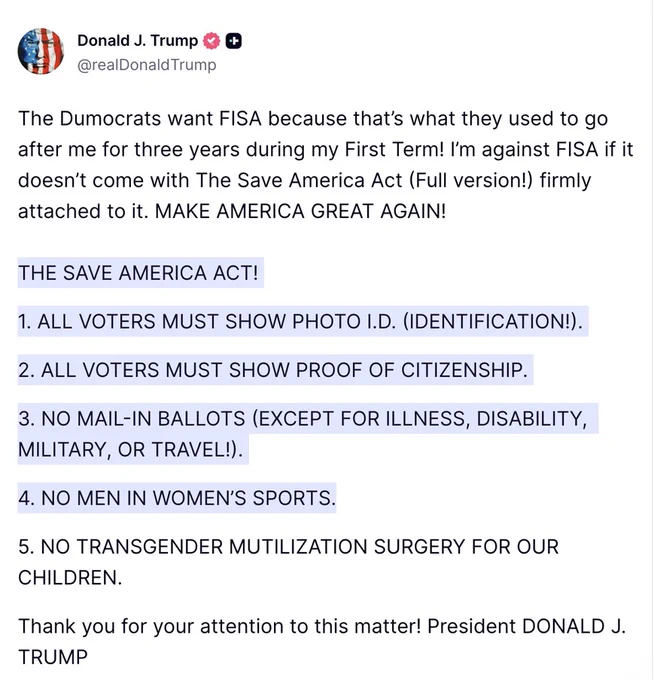
Task: Click PROOF OF CITIZENSHIP in item 2
Action: point(412,370)
